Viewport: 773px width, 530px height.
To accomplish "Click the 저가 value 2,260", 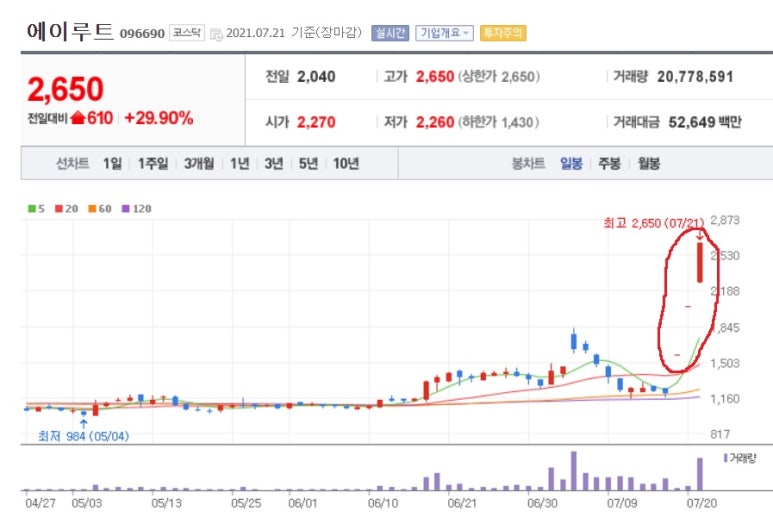I will 435,122.
